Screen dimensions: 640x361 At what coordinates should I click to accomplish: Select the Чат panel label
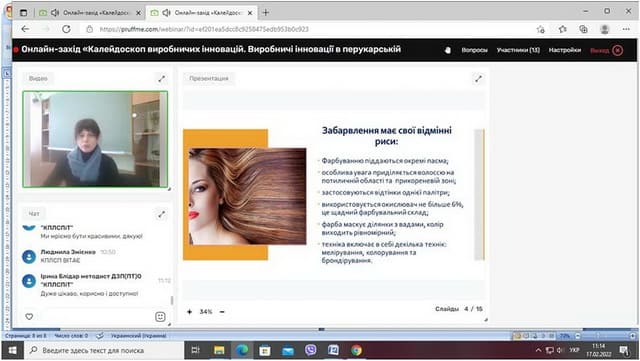(x=34, y=214)
